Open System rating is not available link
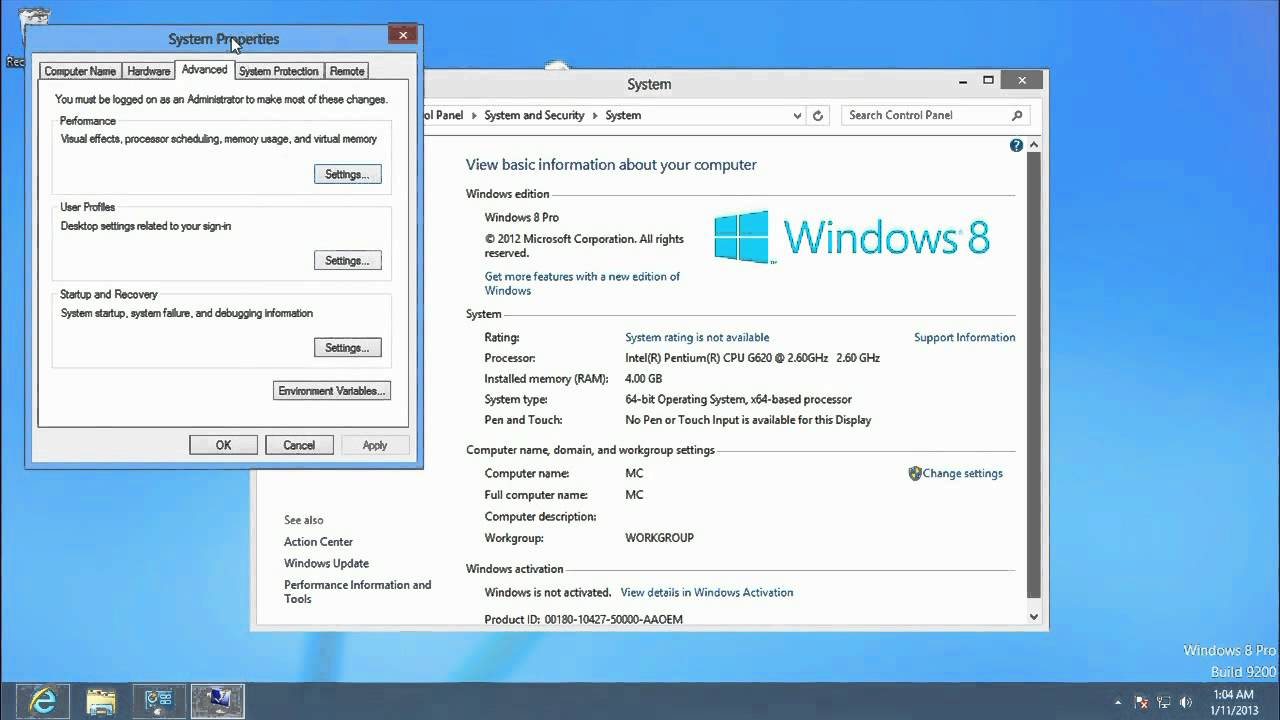 pyautogui.click(x=697, y=337)
